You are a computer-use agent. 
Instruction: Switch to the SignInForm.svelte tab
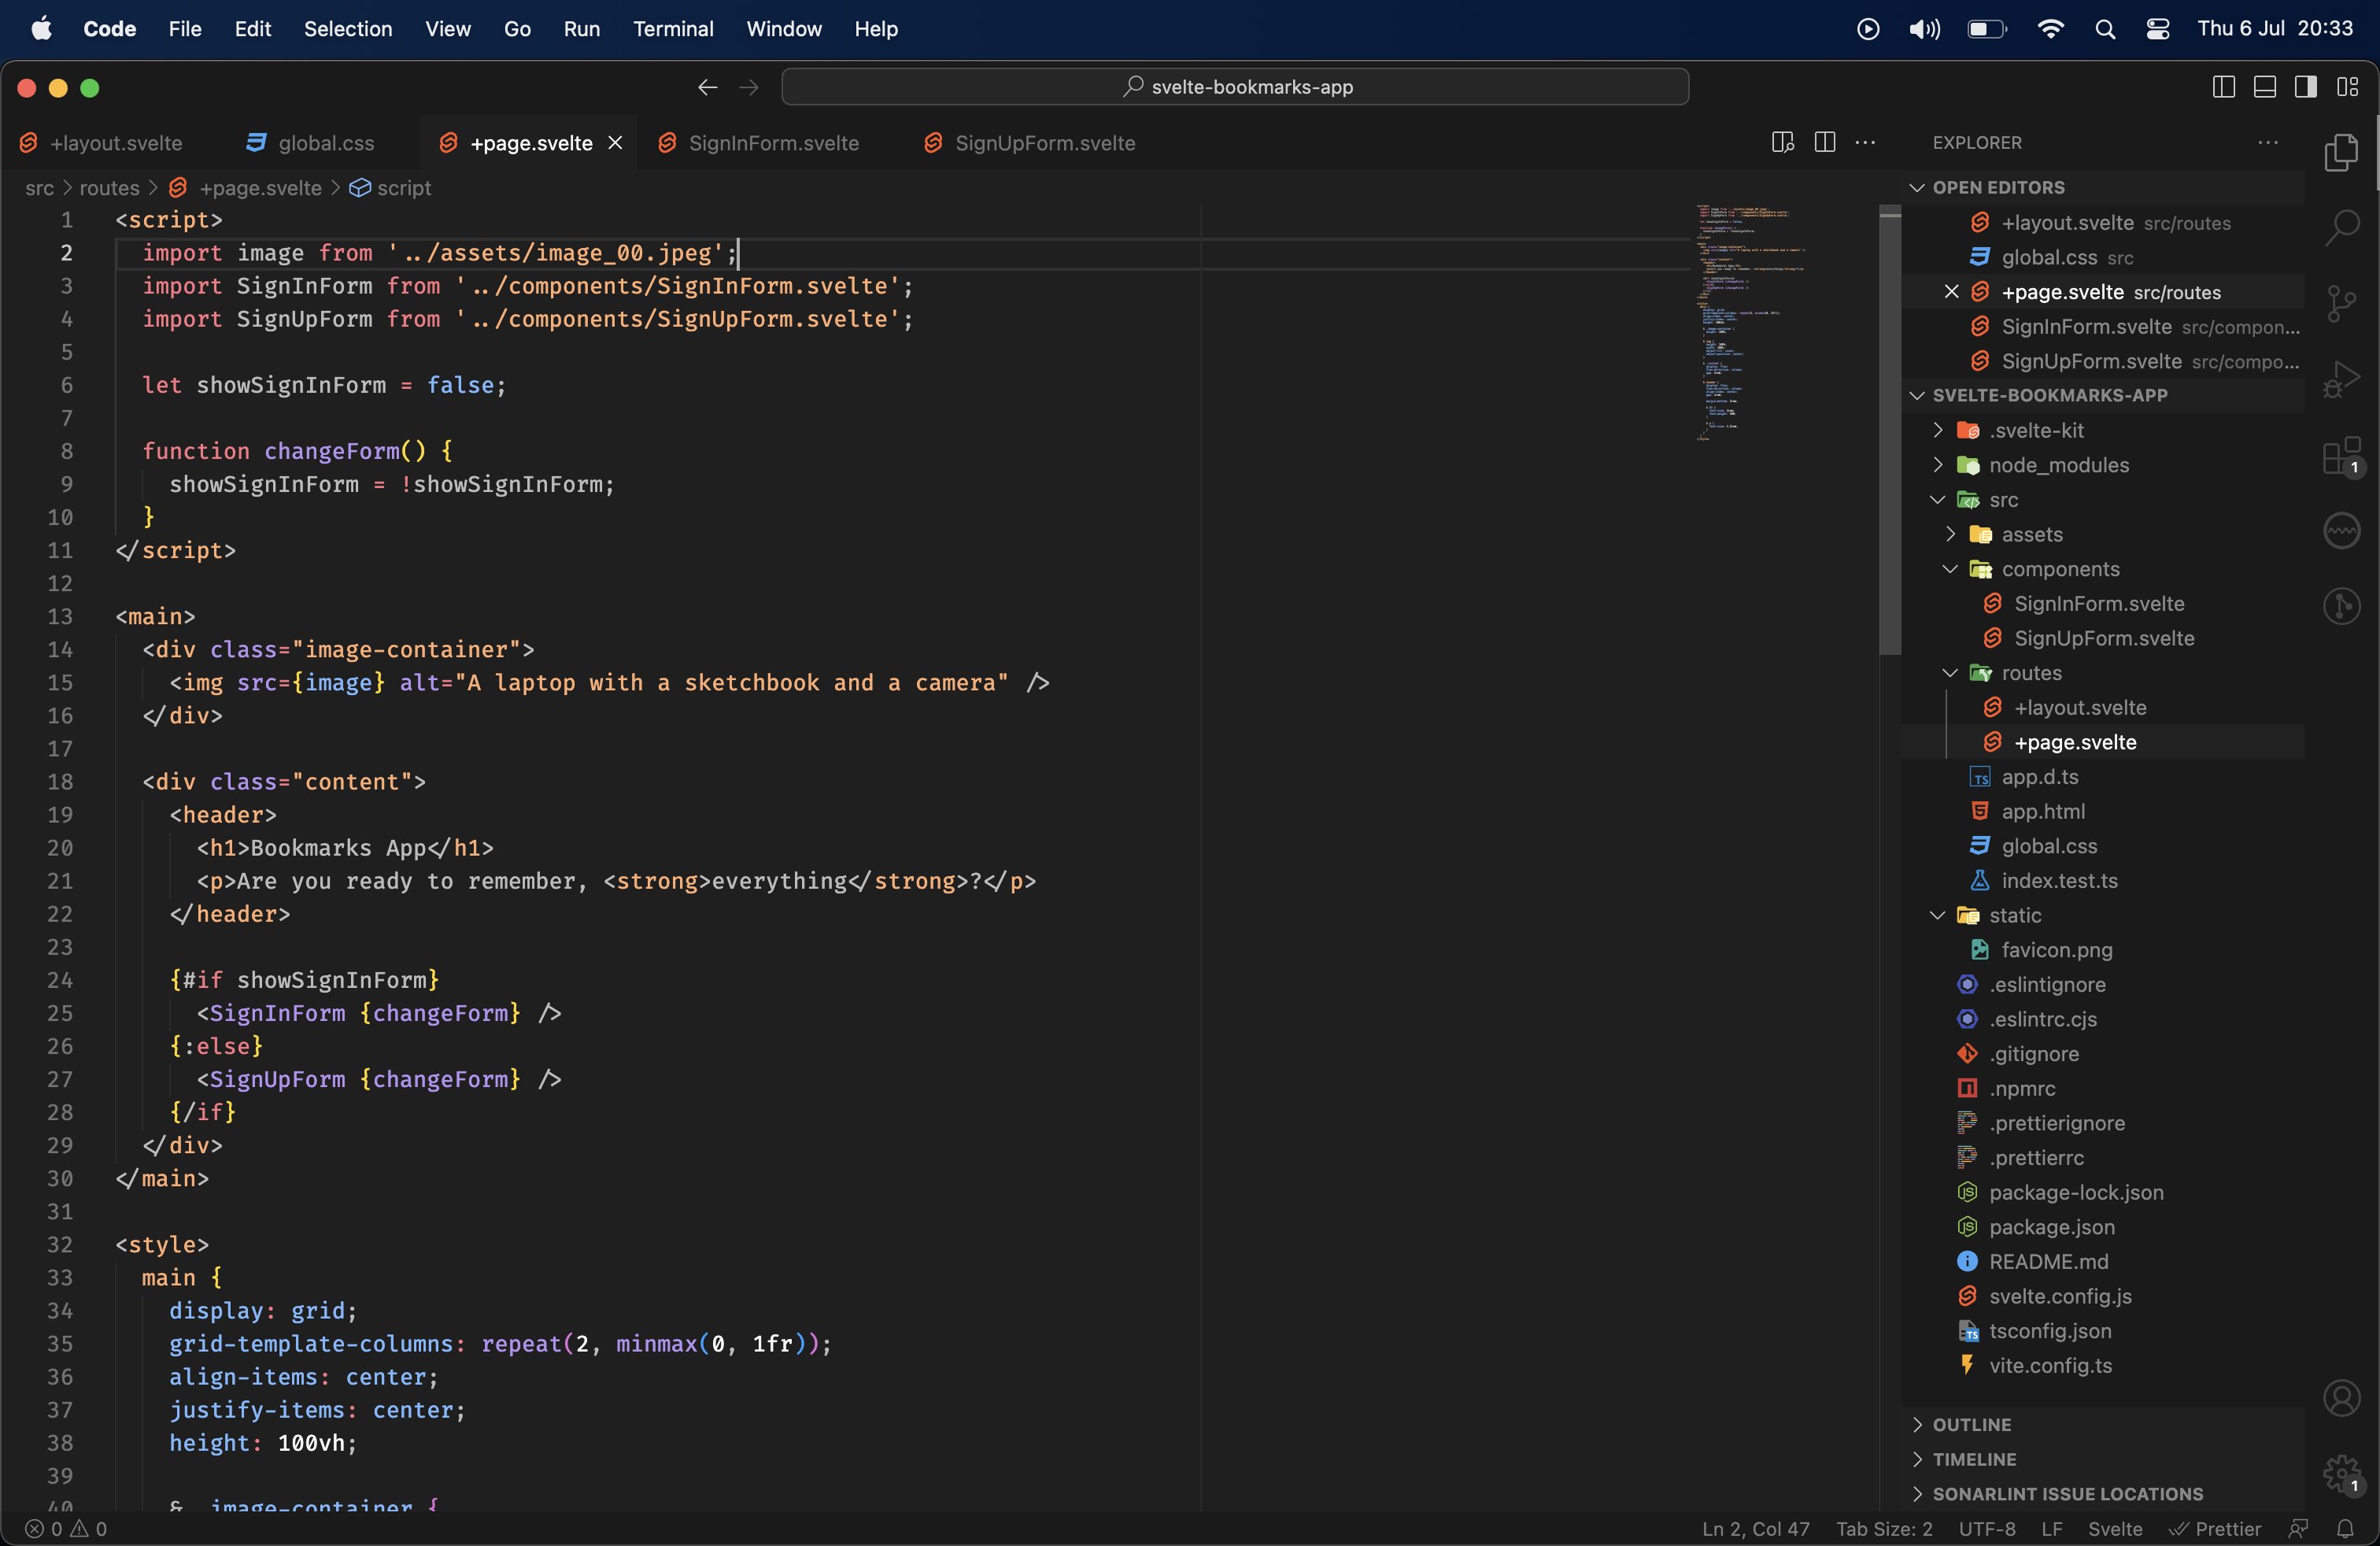[772, 143]
